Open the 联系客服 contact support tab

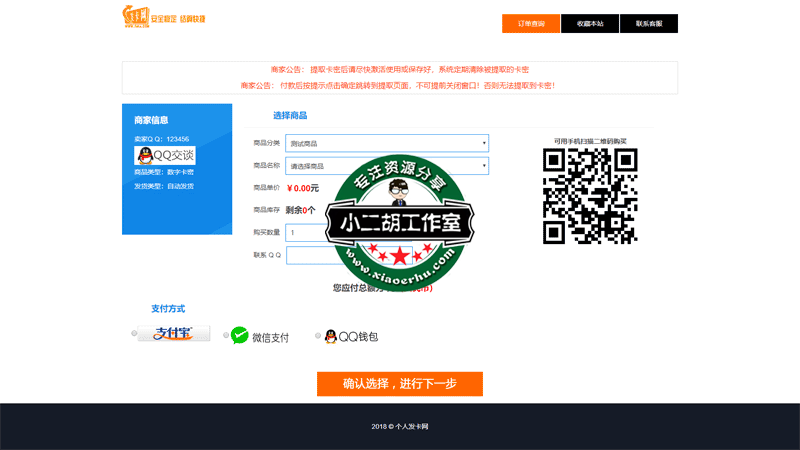(x=649, y=23)
